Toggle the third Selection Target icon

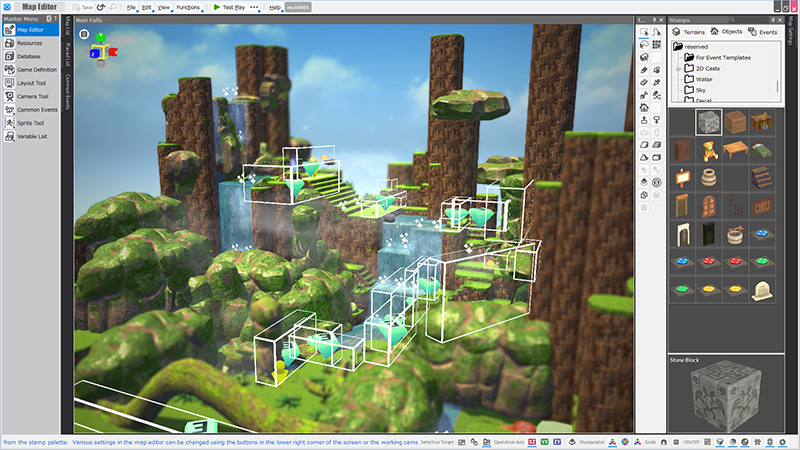(487, 442)
